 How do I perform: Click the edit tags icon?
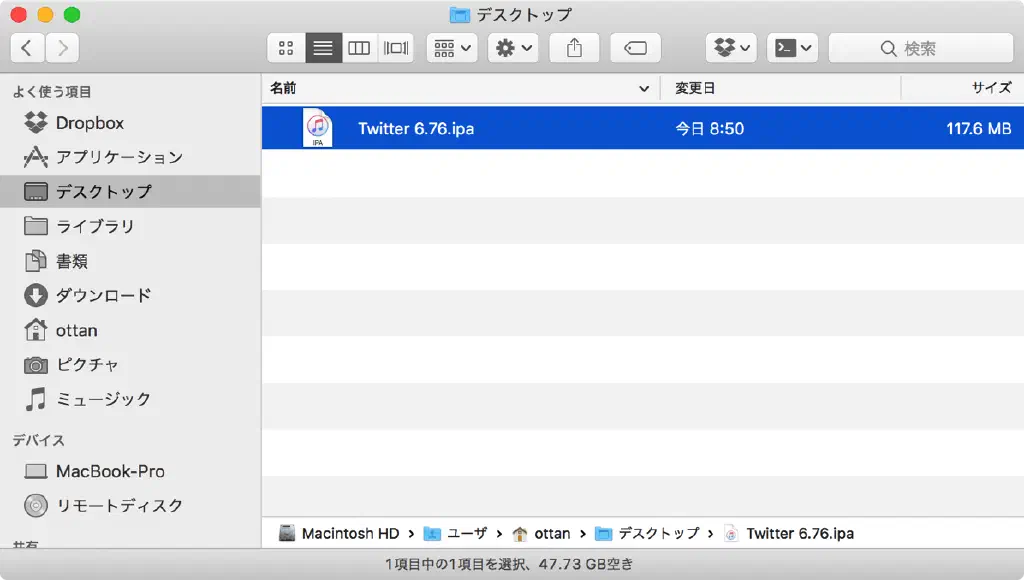tap(635, 47)
